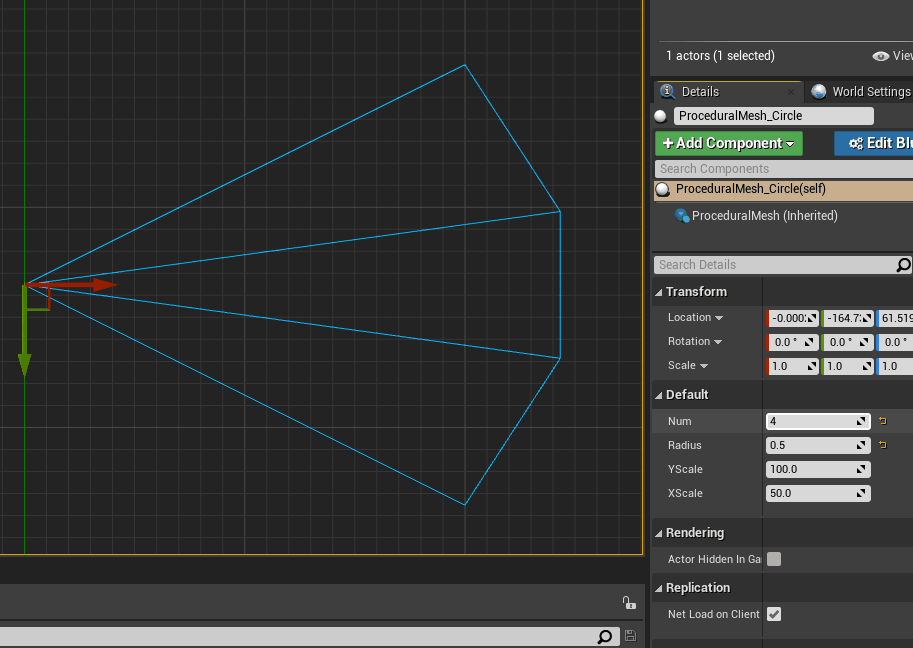The width and height of the screenshot is (913, 648).
Task: Click the Details tab info icon
Action: pos(666,91)
